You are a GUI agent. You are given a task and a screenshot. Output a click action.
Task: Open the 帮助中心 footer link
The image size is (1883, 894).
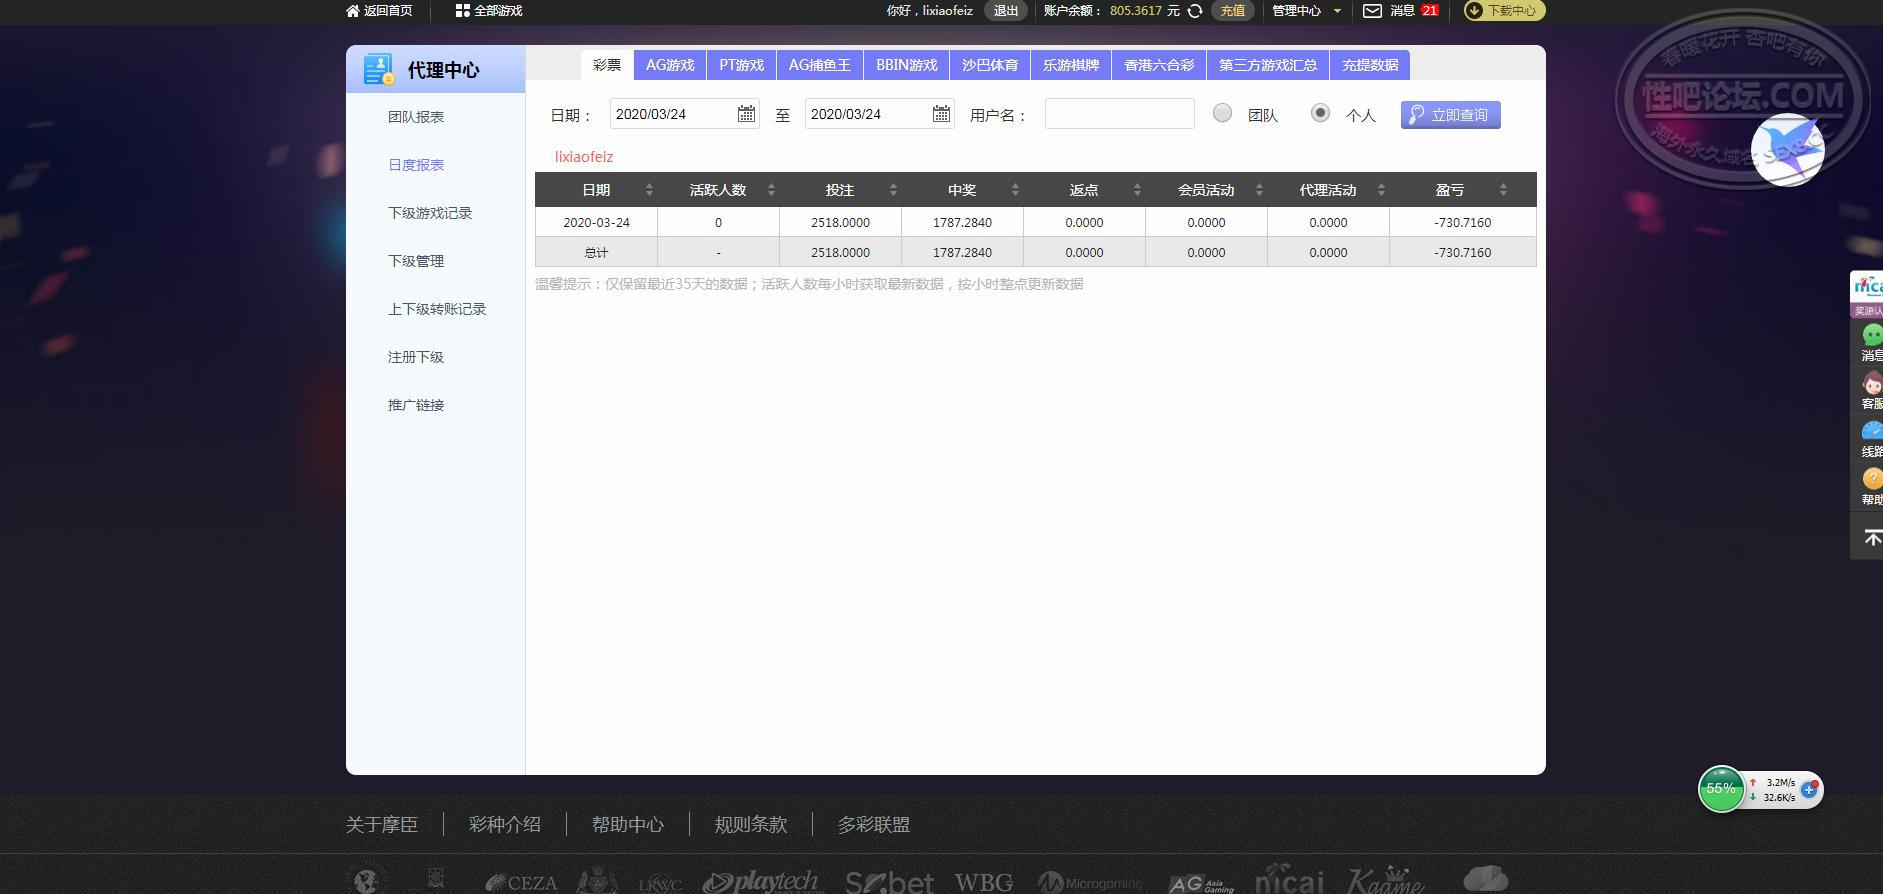(628, 825)
